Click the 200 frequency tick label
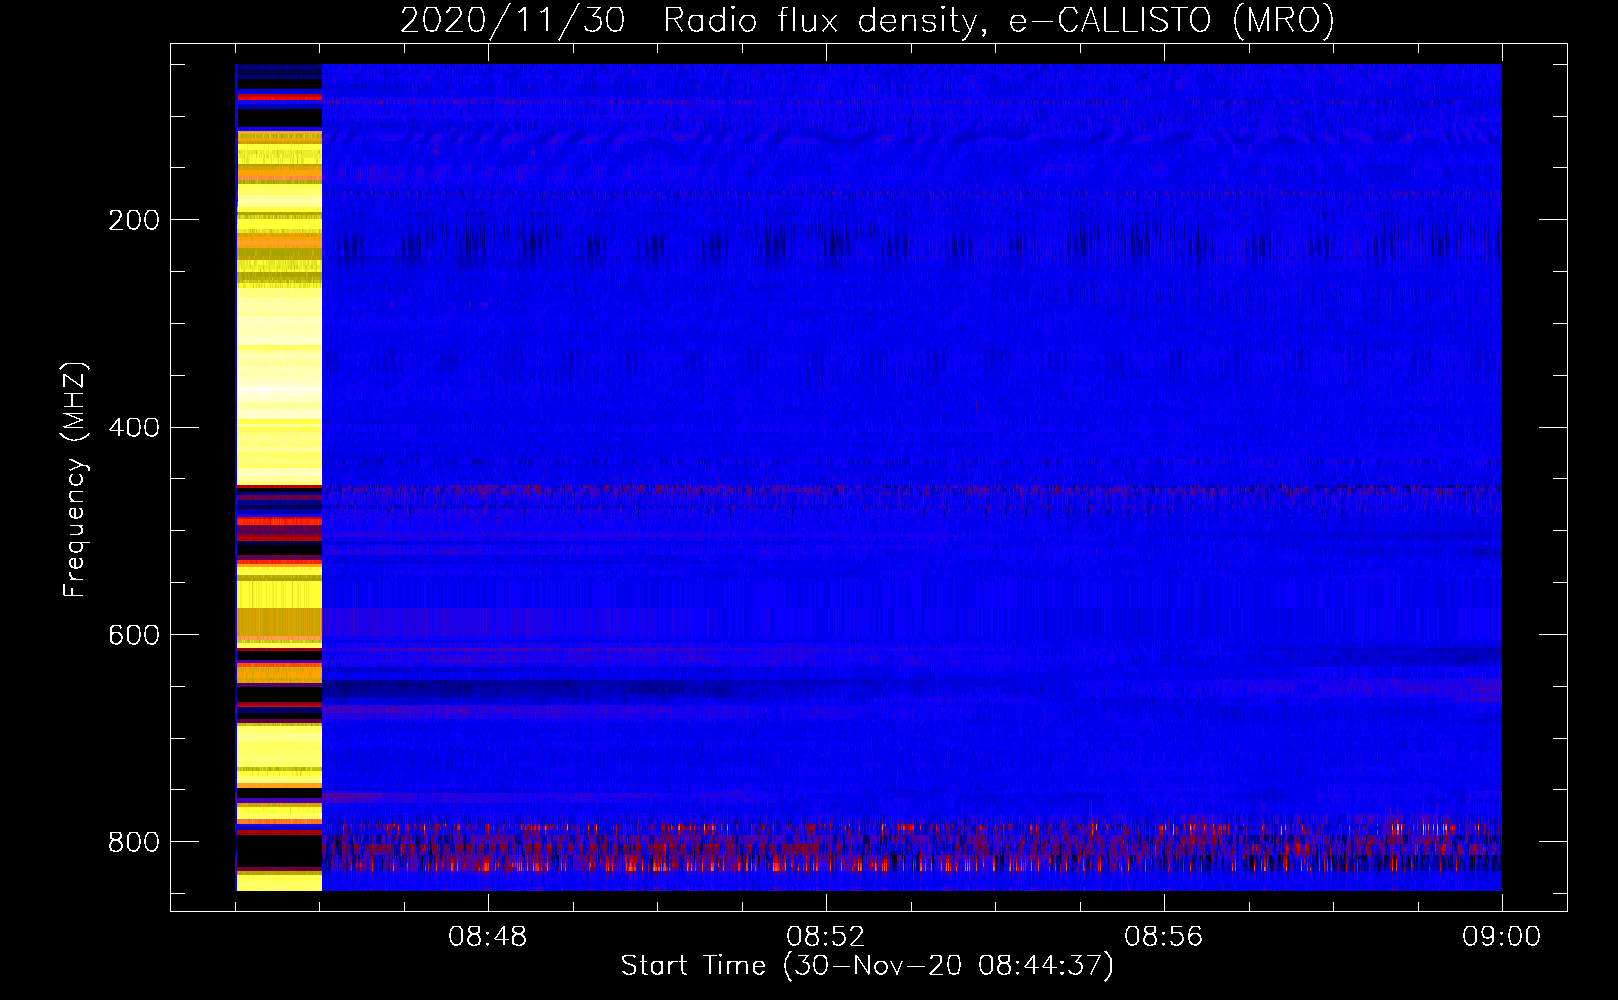 [134, 220]
